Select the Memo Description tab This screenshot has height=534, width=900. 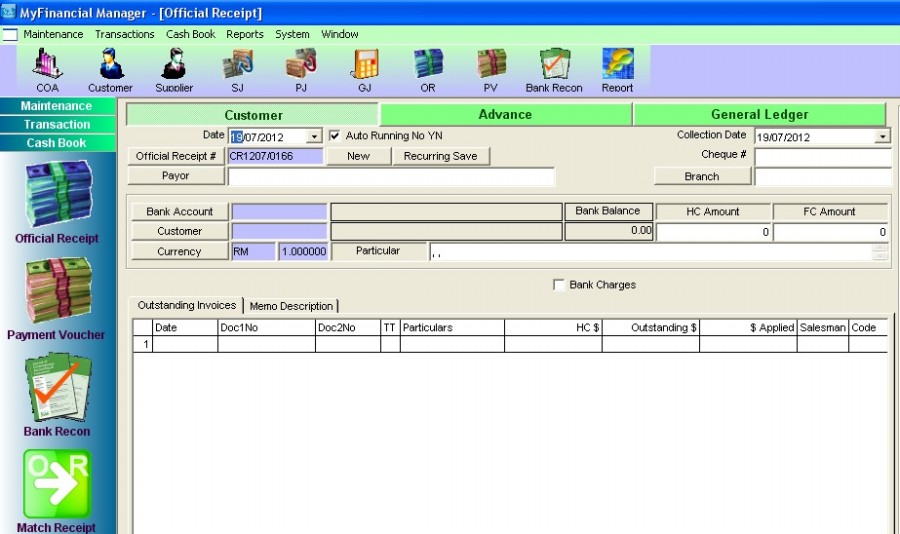tap(291, 306)
